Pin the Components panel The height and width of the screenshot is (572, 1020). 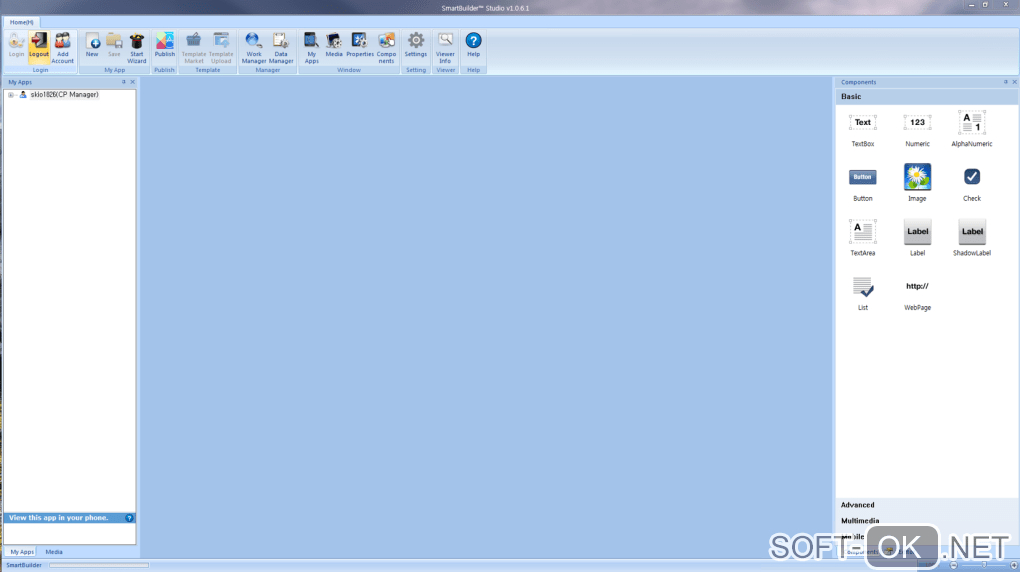pyautogui.click(x=1005, y=82)
